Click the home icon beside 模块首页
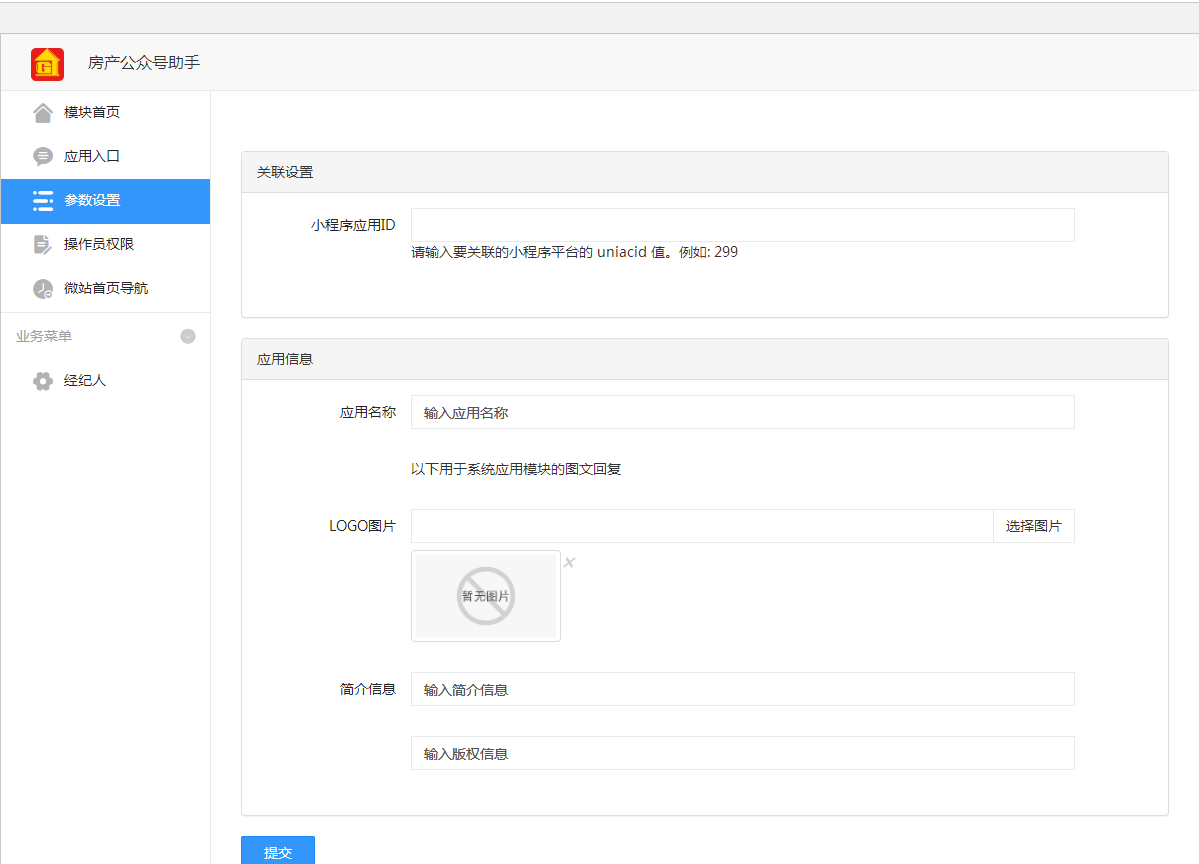The image size is (1199, 864). pos(43,112)
